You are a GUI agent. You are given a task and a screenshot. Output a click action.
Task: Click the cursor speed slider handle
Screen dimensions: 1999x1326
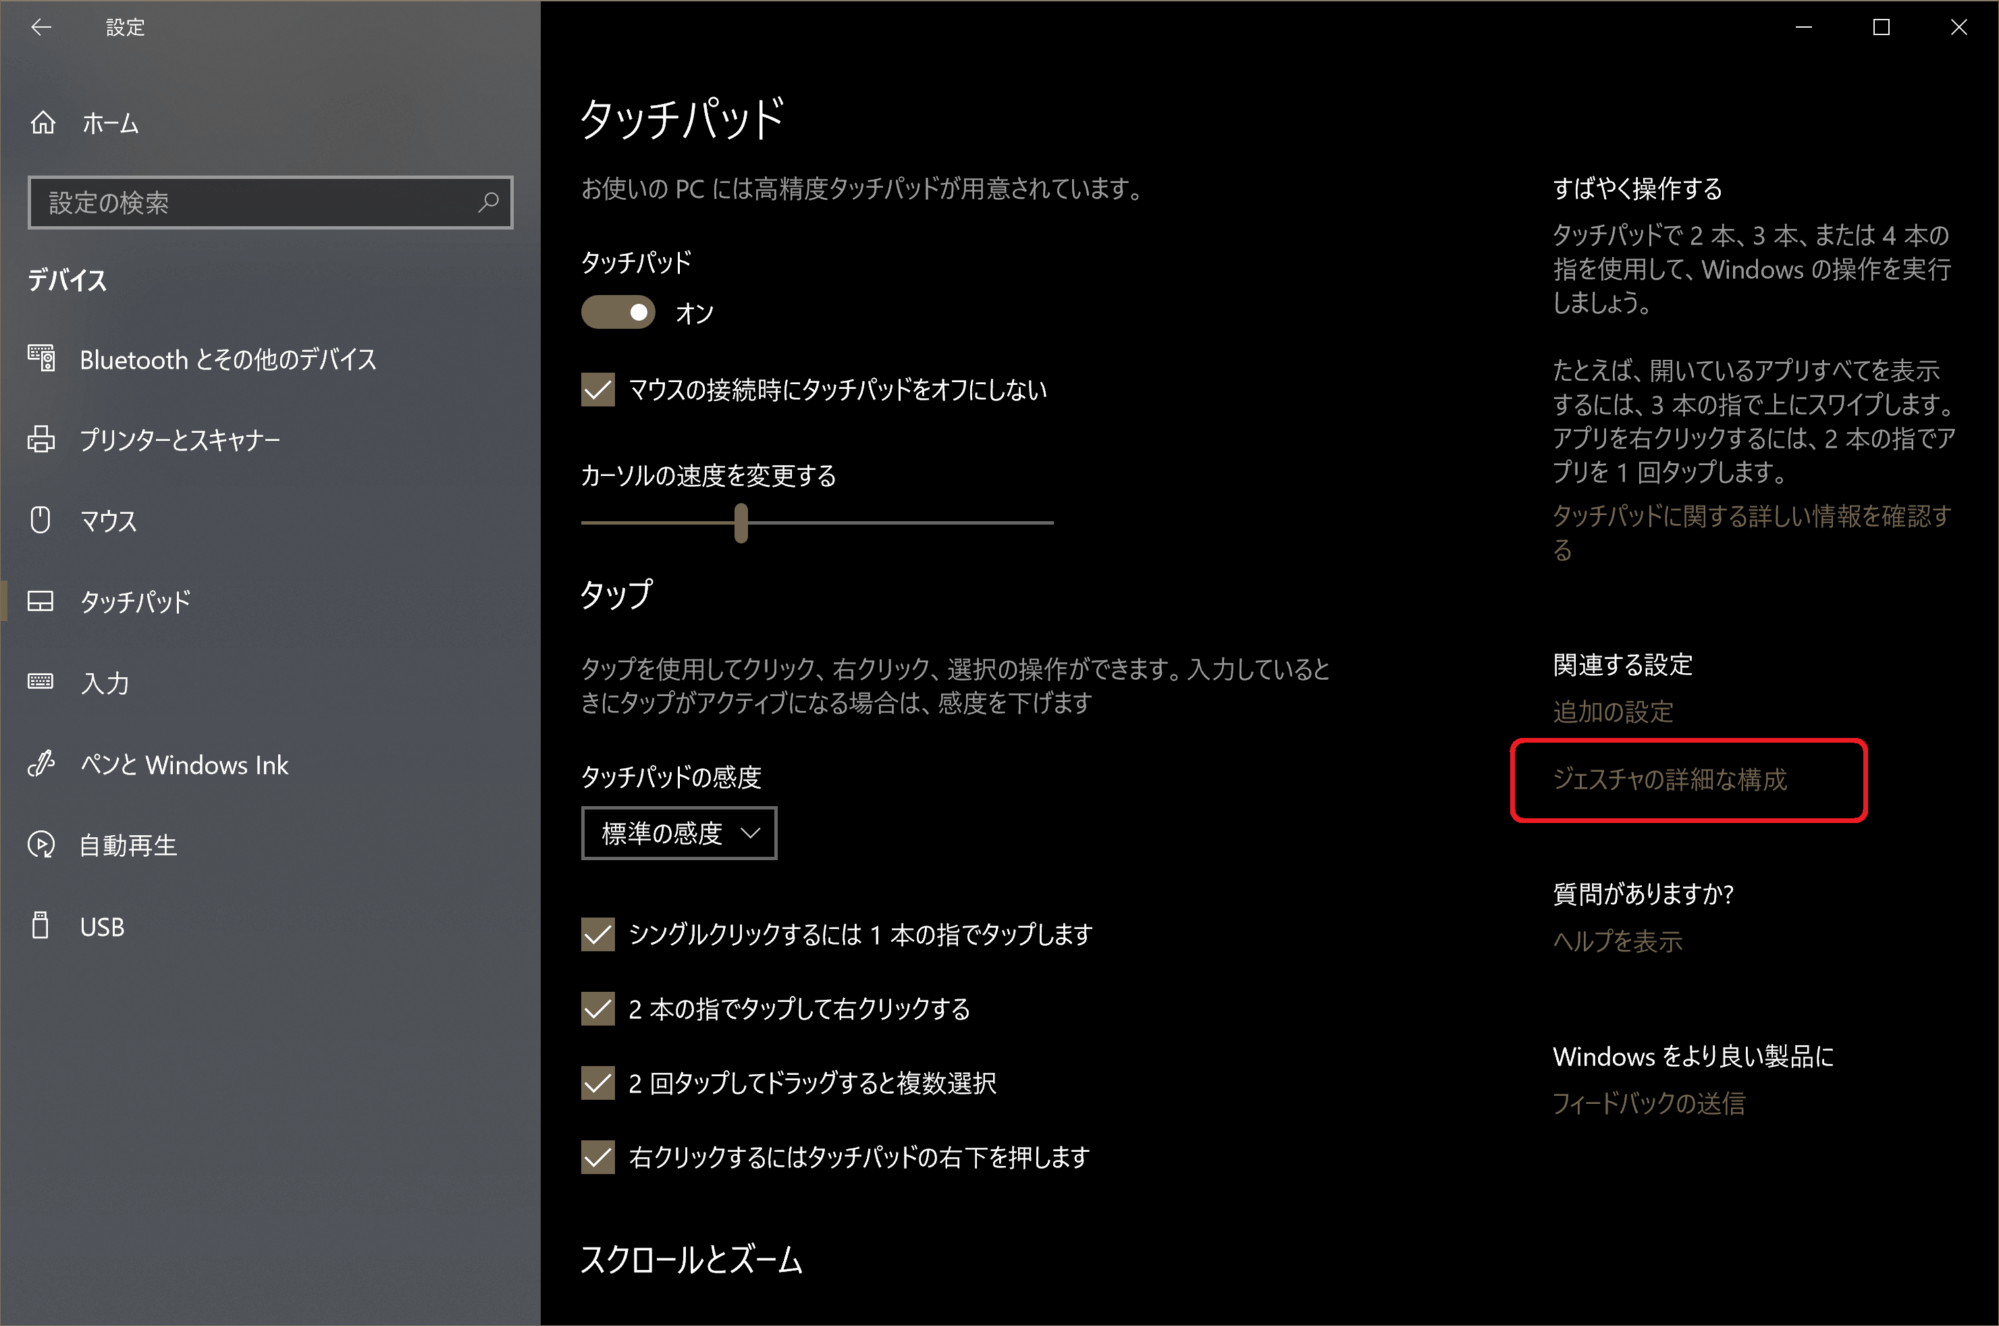pyautogui.click(x=741, y=522)
